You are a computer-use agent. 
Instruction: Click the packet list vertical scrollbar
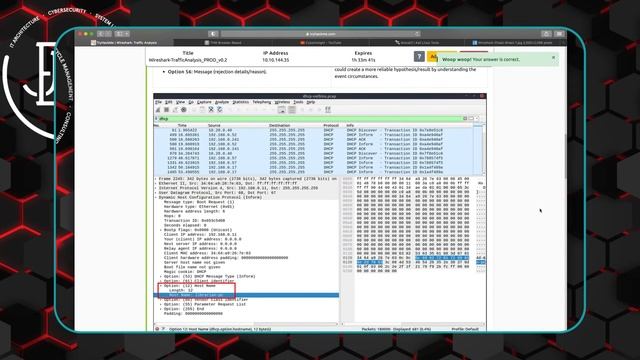click(x=483, y=149)
